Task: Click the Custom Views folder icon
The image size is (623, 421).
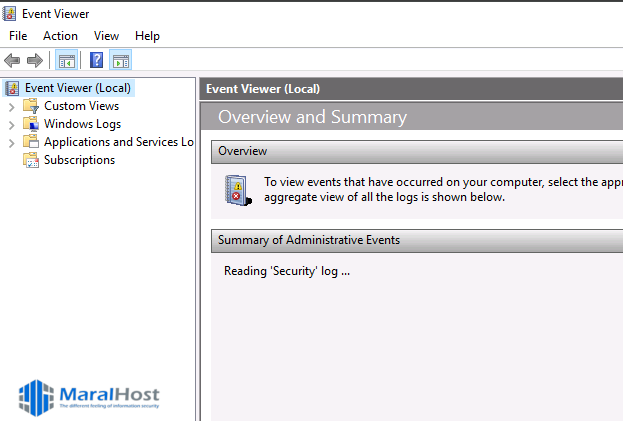Action: click(30, 106)
